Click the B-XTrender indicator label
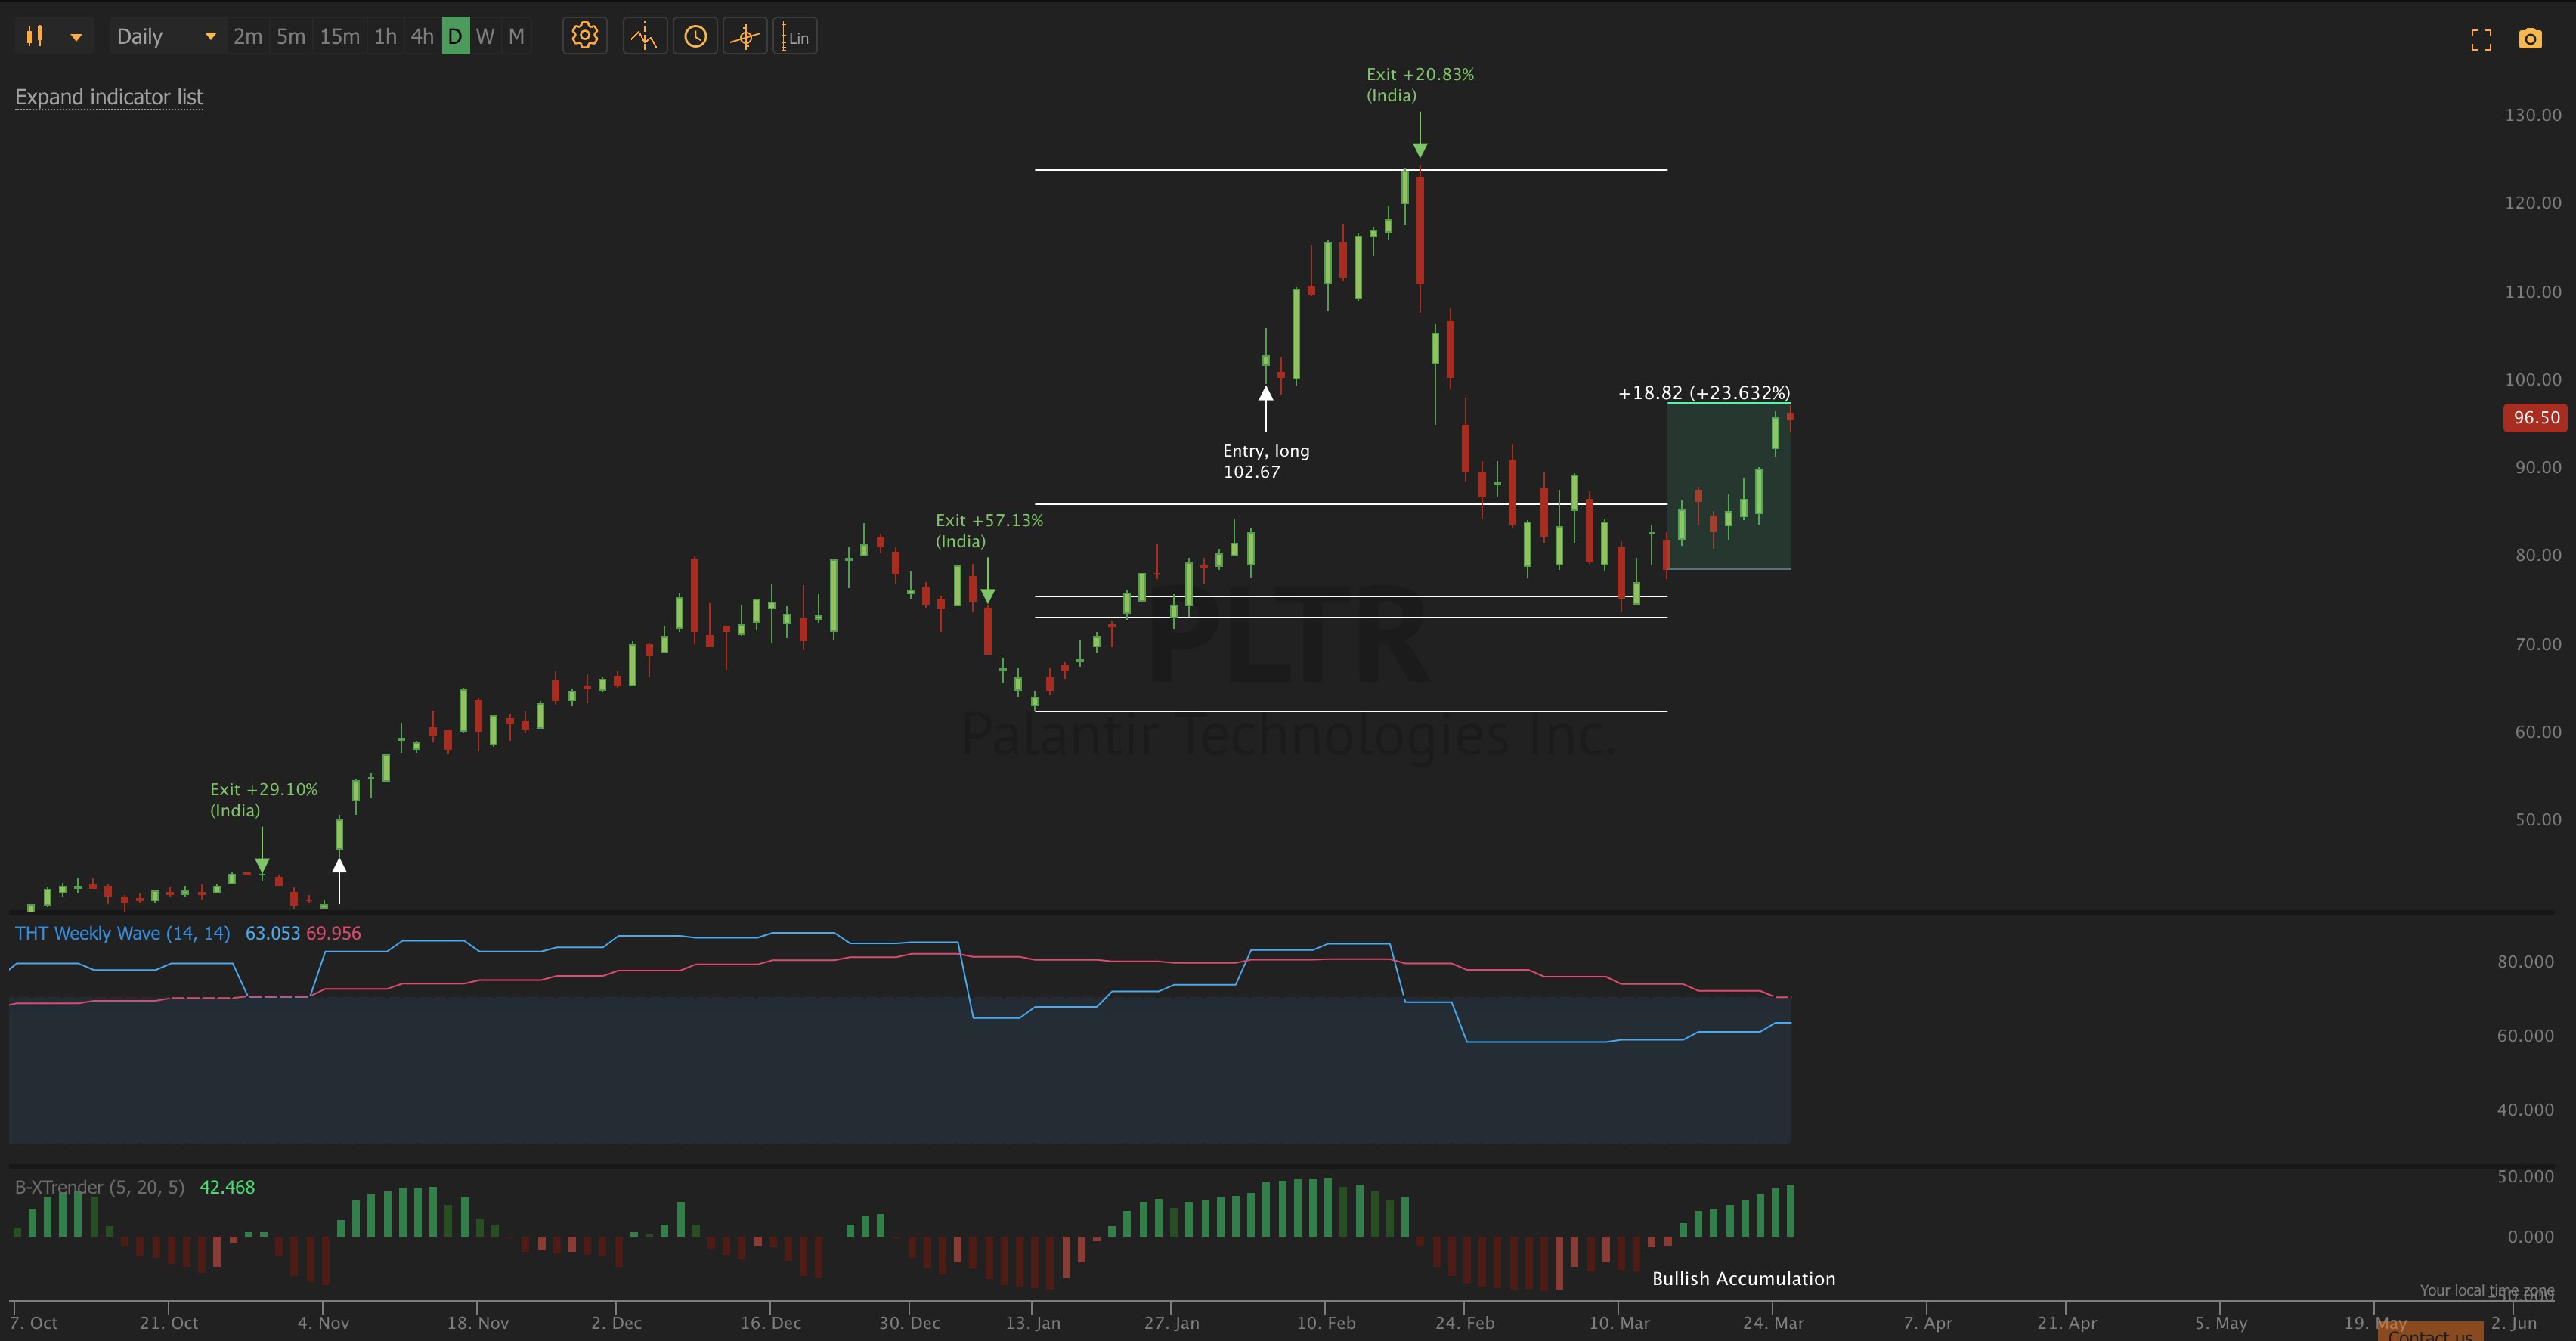 pyautogui.click(x=99, y=1187)
